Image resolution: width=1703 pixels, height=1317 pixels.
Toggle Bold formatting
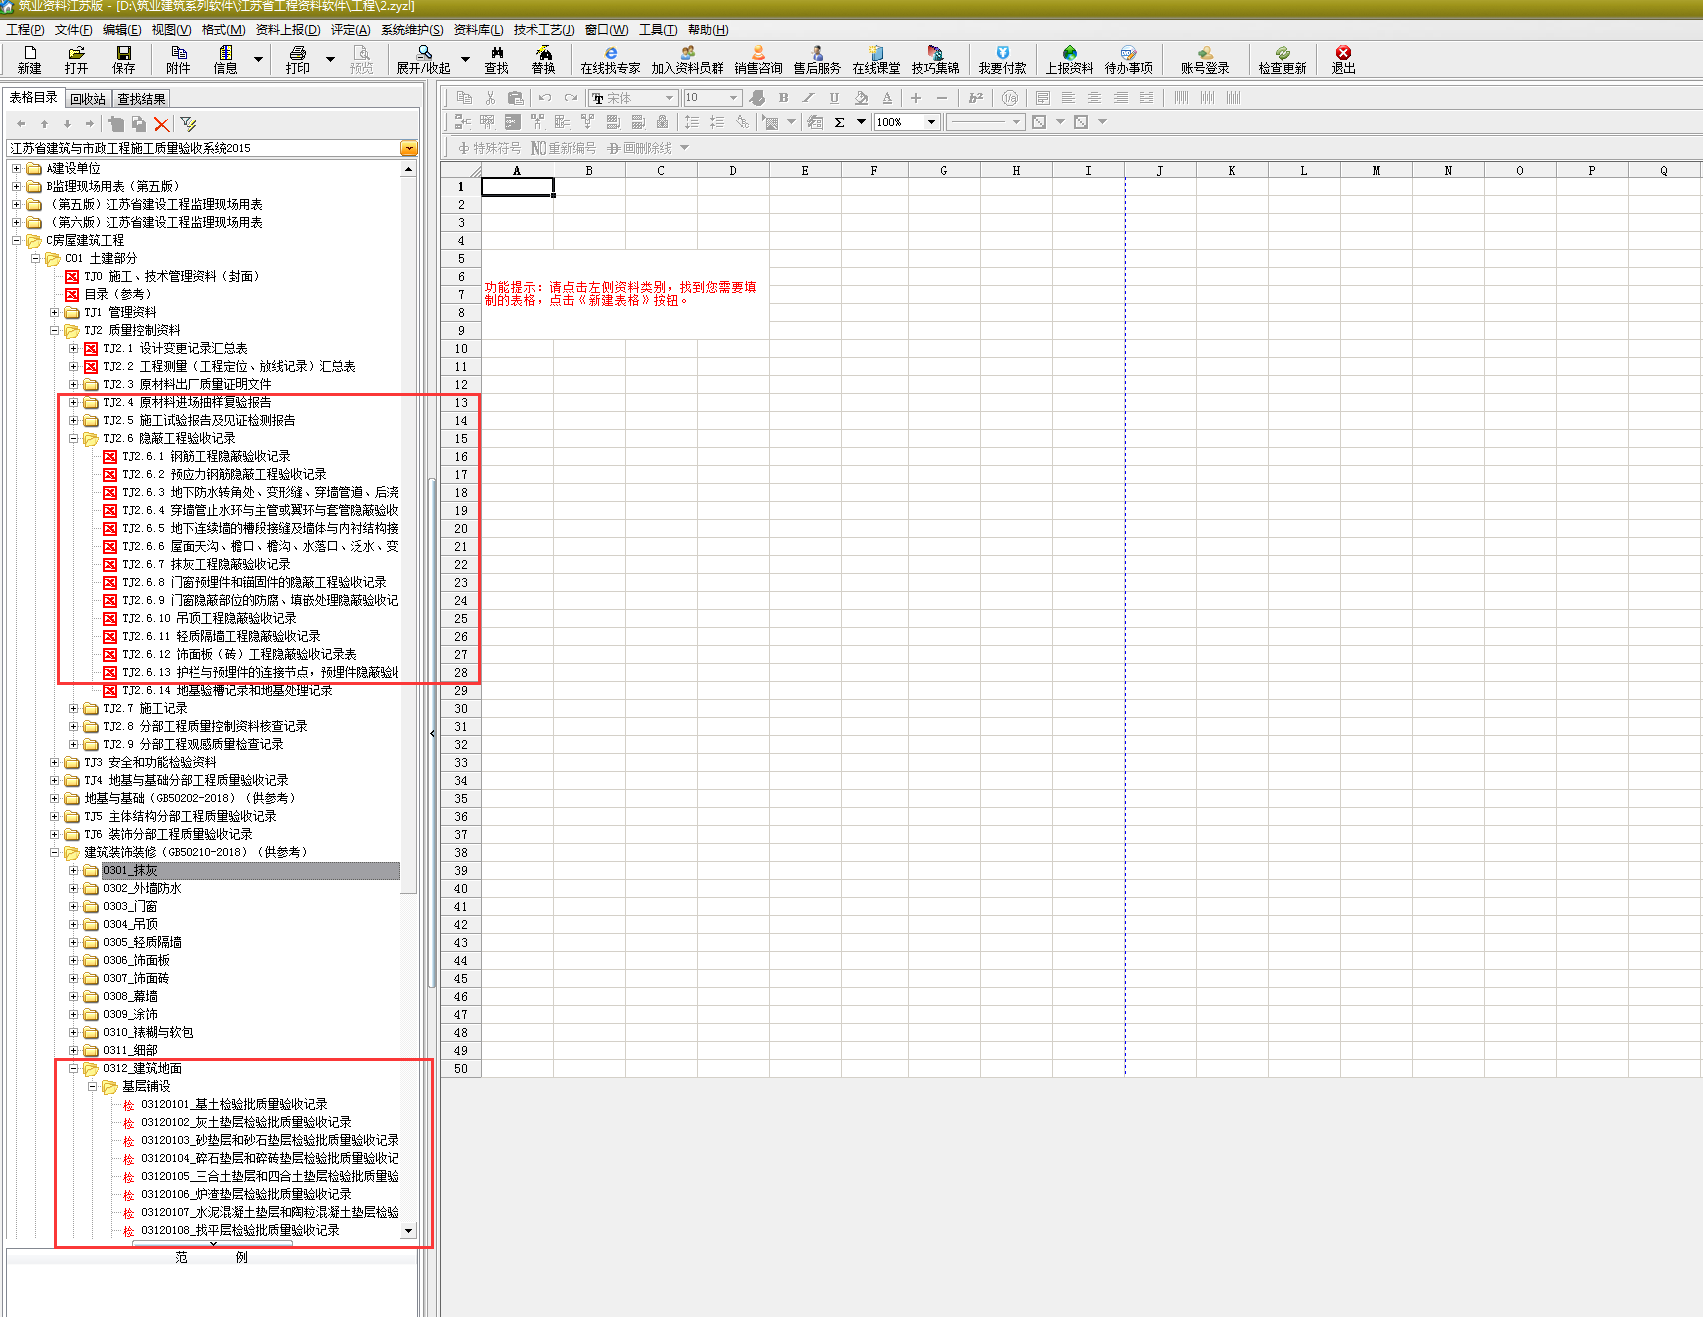coord(783,98)
